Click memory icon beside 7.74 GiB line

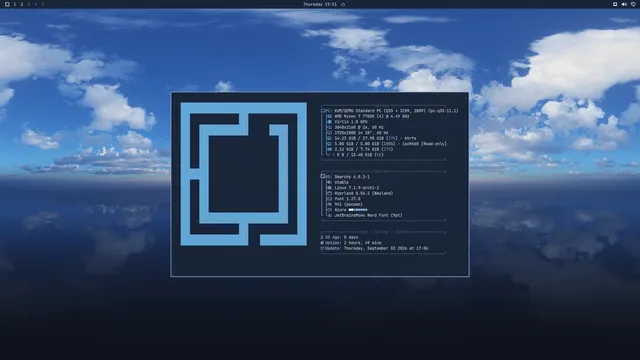click(329, 149)
